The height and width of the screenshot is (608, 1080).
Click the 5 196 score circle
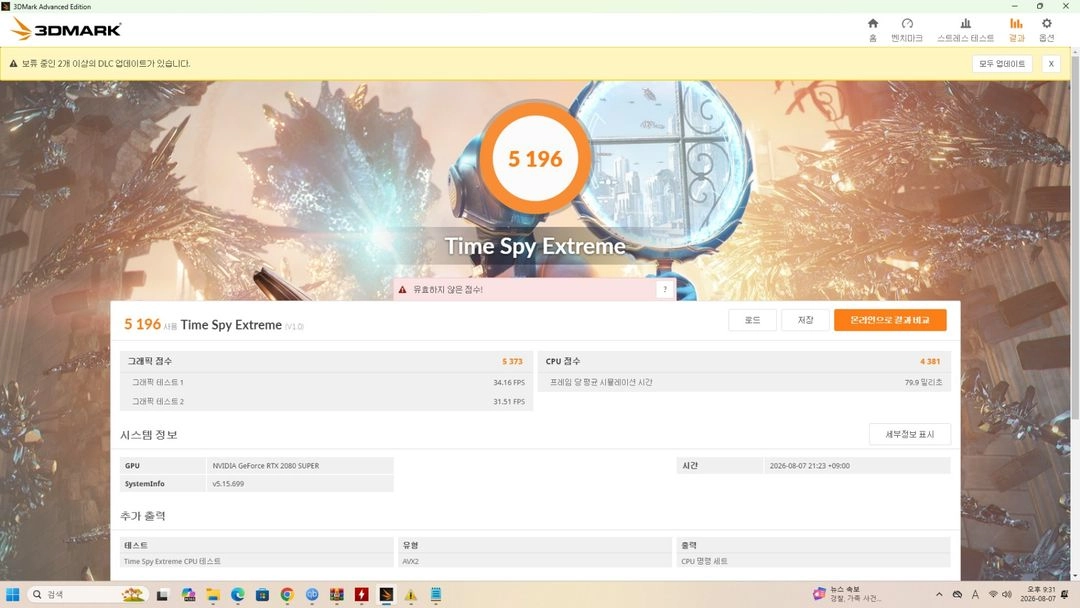(535, 158)
